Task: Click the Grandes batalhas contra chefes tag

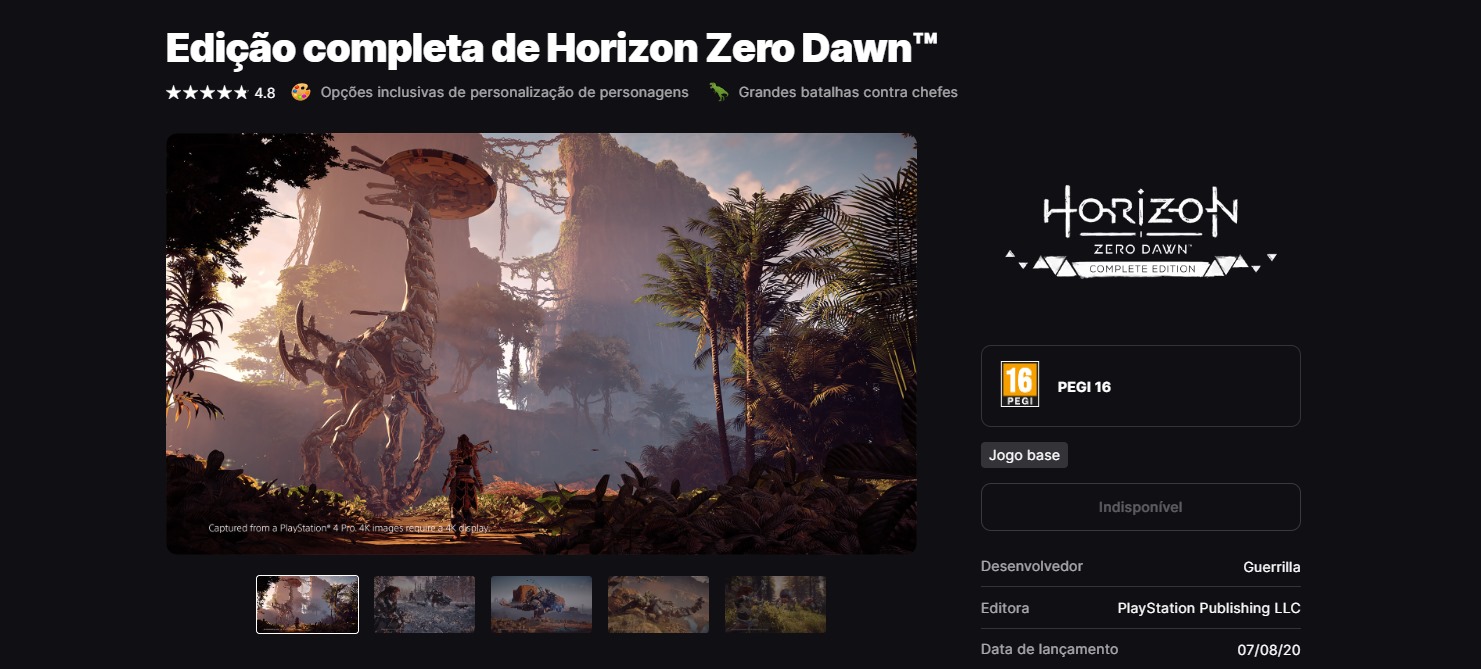Action: coord(848,92)
